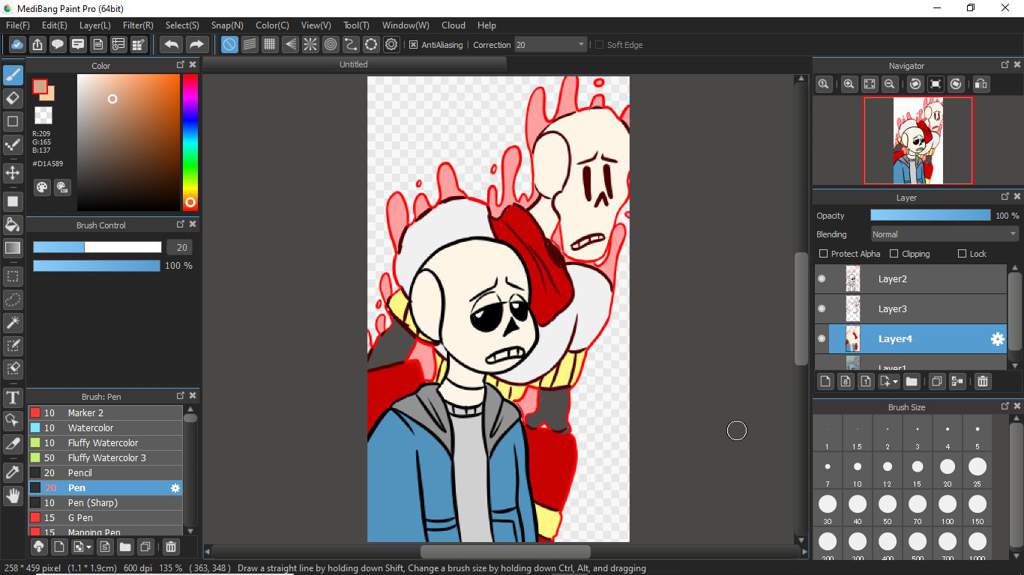Select the Gradient tool
1024x575 pixels.
point(13,248)
